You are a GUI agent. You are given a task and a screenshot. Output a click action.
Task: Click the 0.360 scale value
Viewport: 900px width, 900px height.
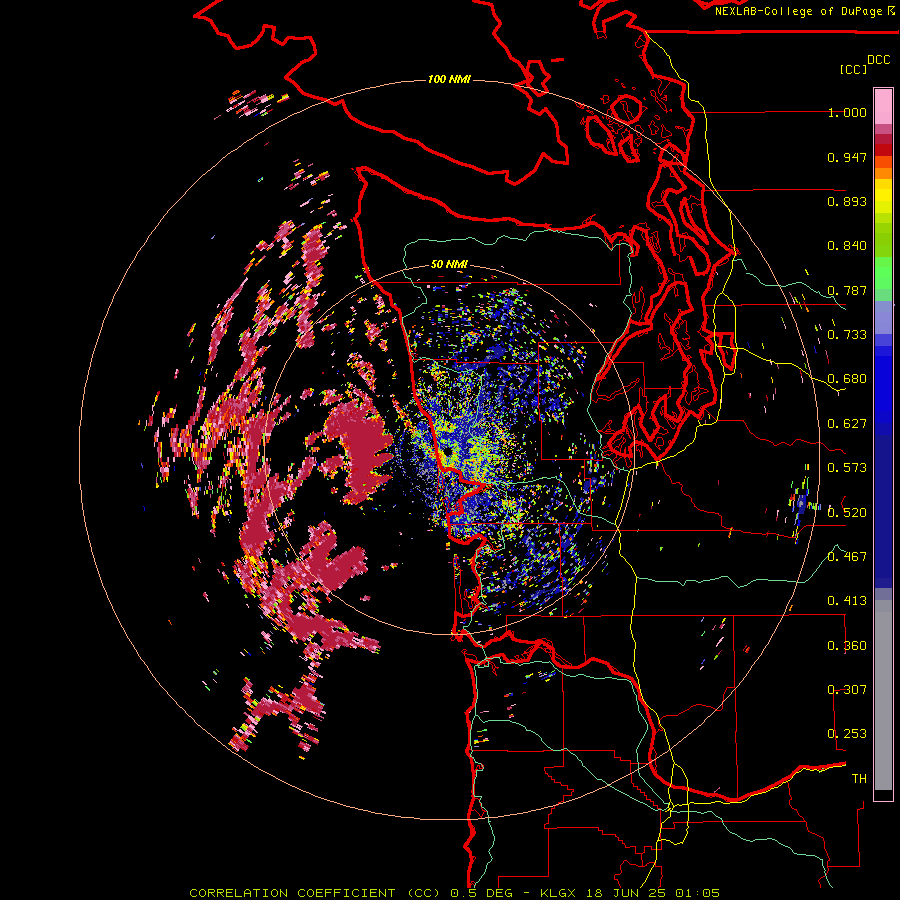pyautogui.click(x=847, y=646)
